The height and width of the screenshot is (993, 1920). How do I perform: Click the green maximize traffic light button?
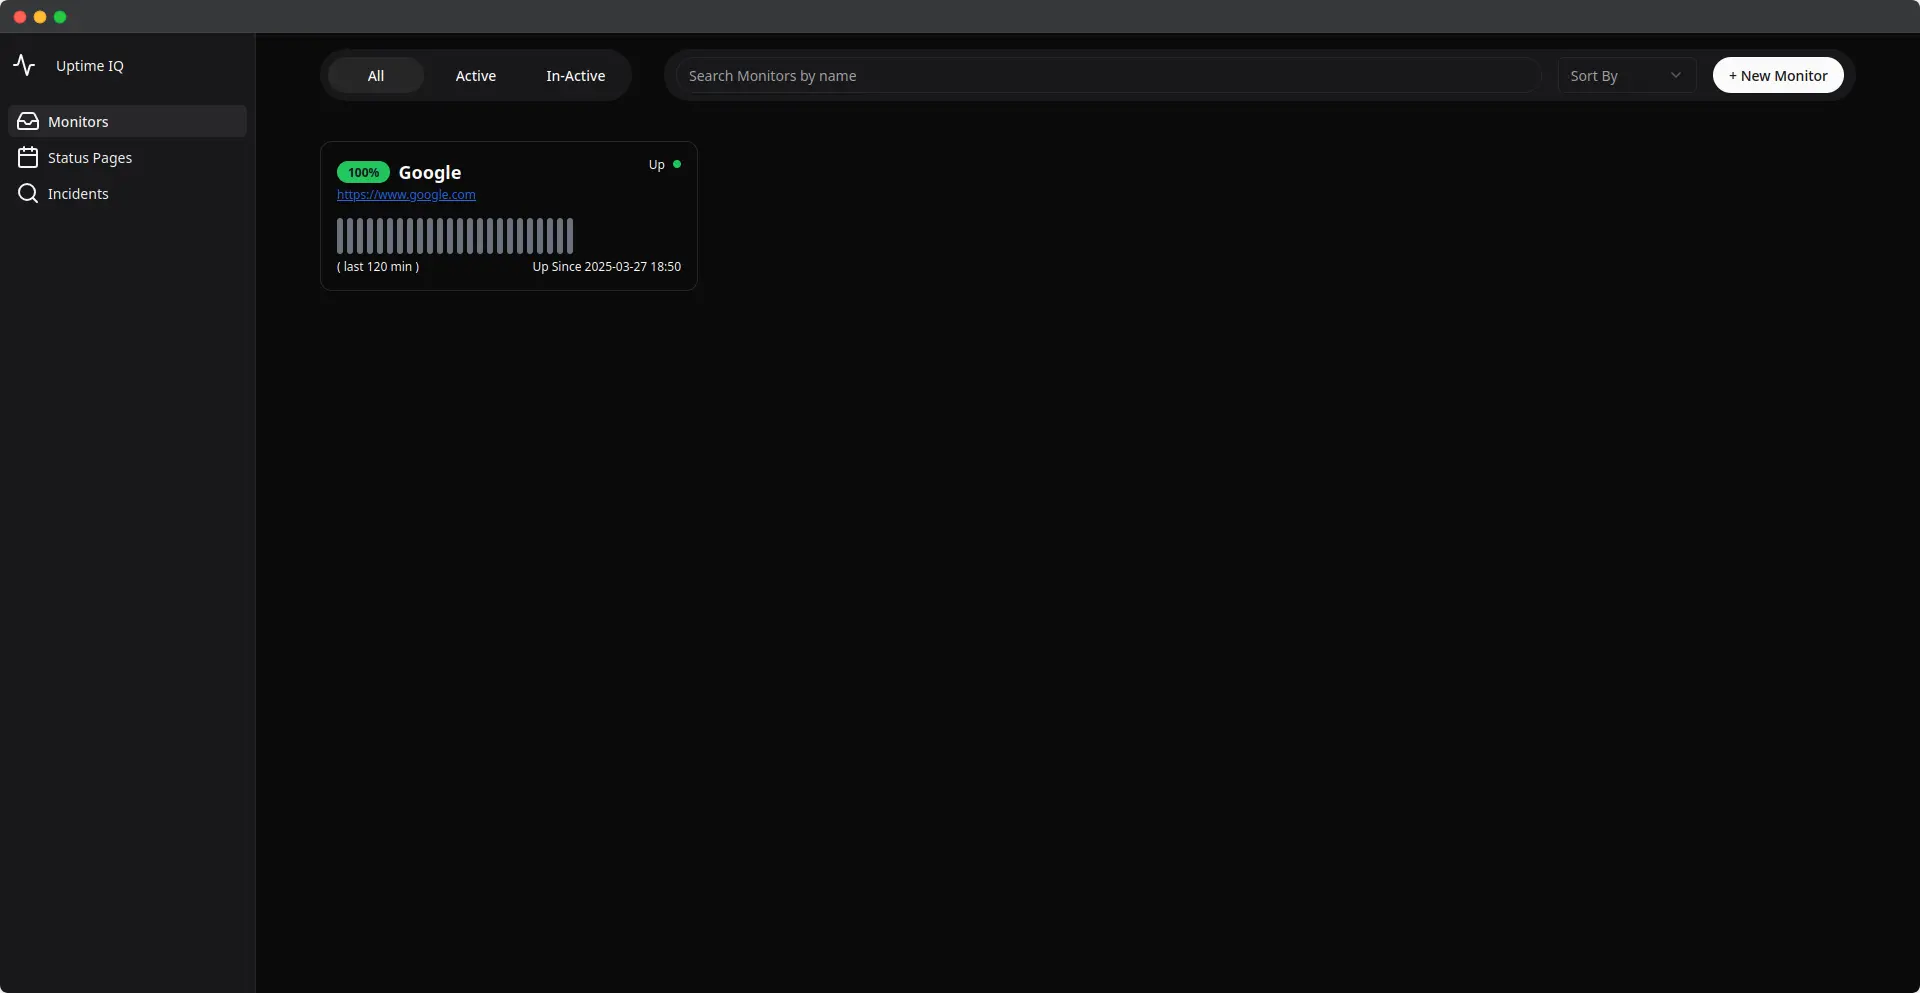click(x=60, y=17)
